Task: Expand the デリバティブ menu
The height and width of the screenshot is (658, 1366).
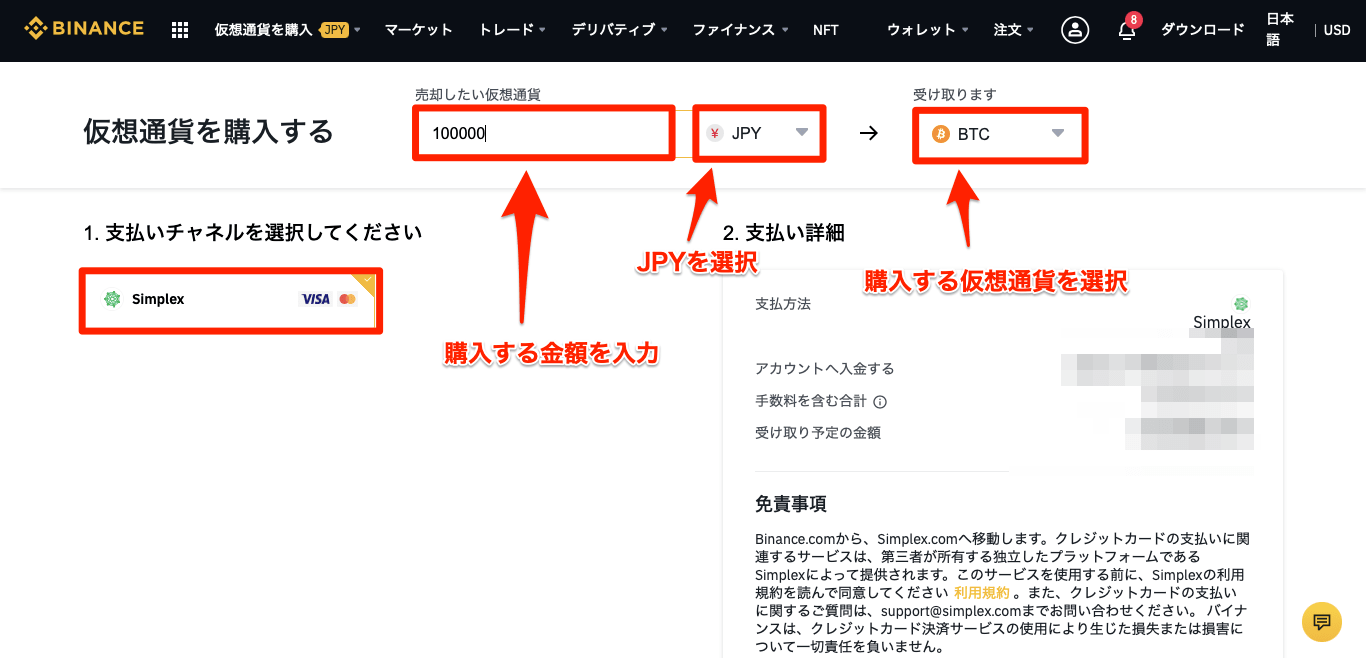Action: coord(619,30)
